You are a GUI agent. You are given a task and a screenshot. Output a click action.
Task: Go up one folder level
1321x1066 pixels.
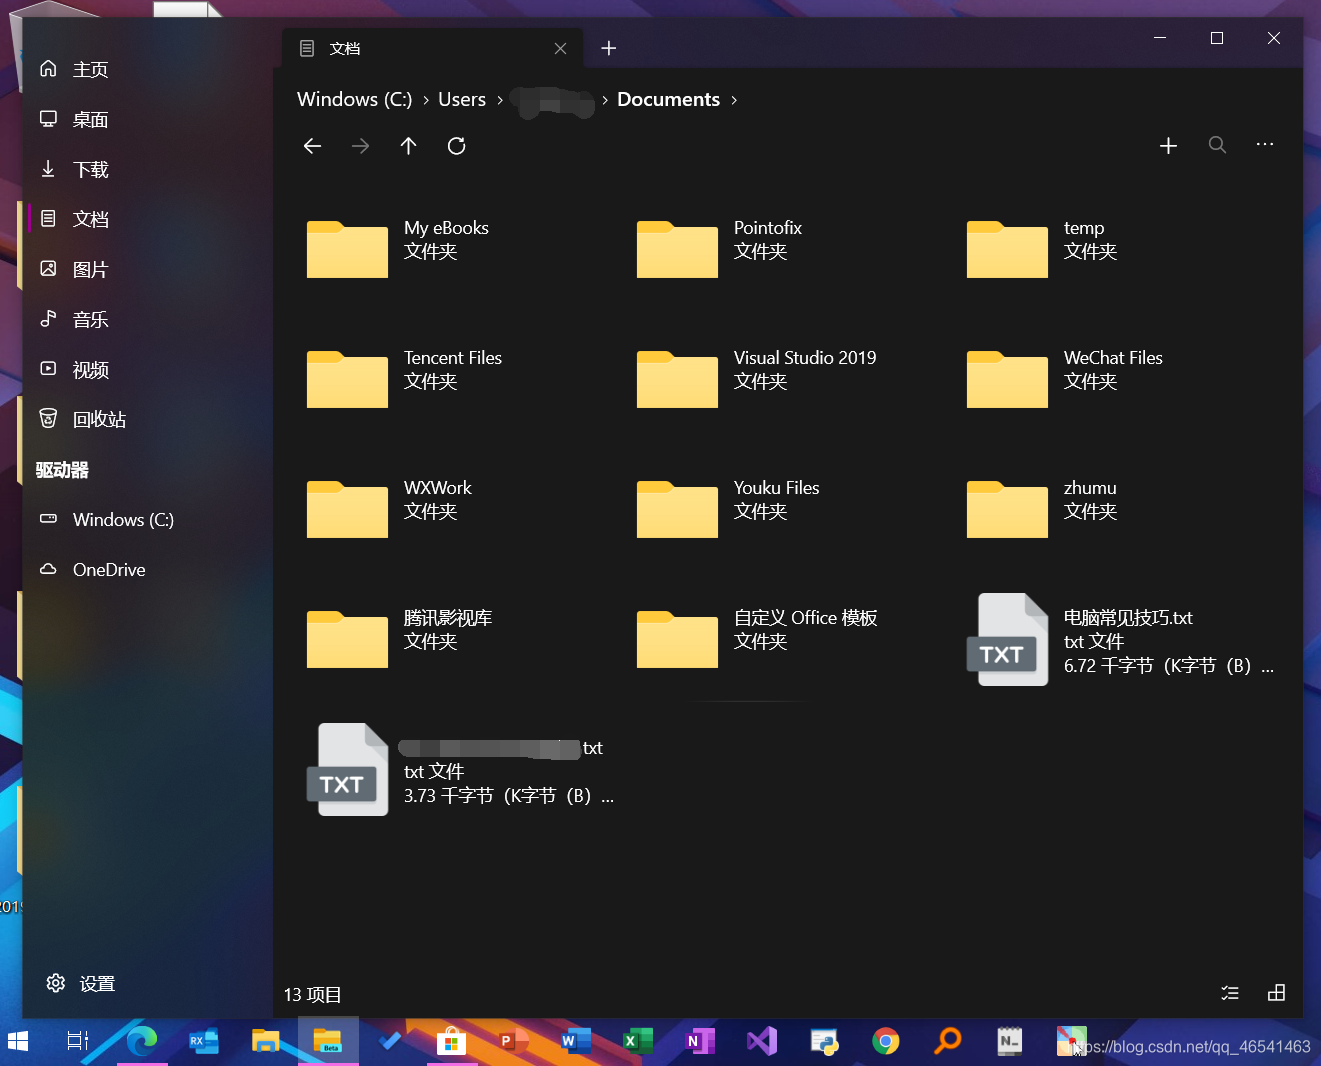[408, 146]
